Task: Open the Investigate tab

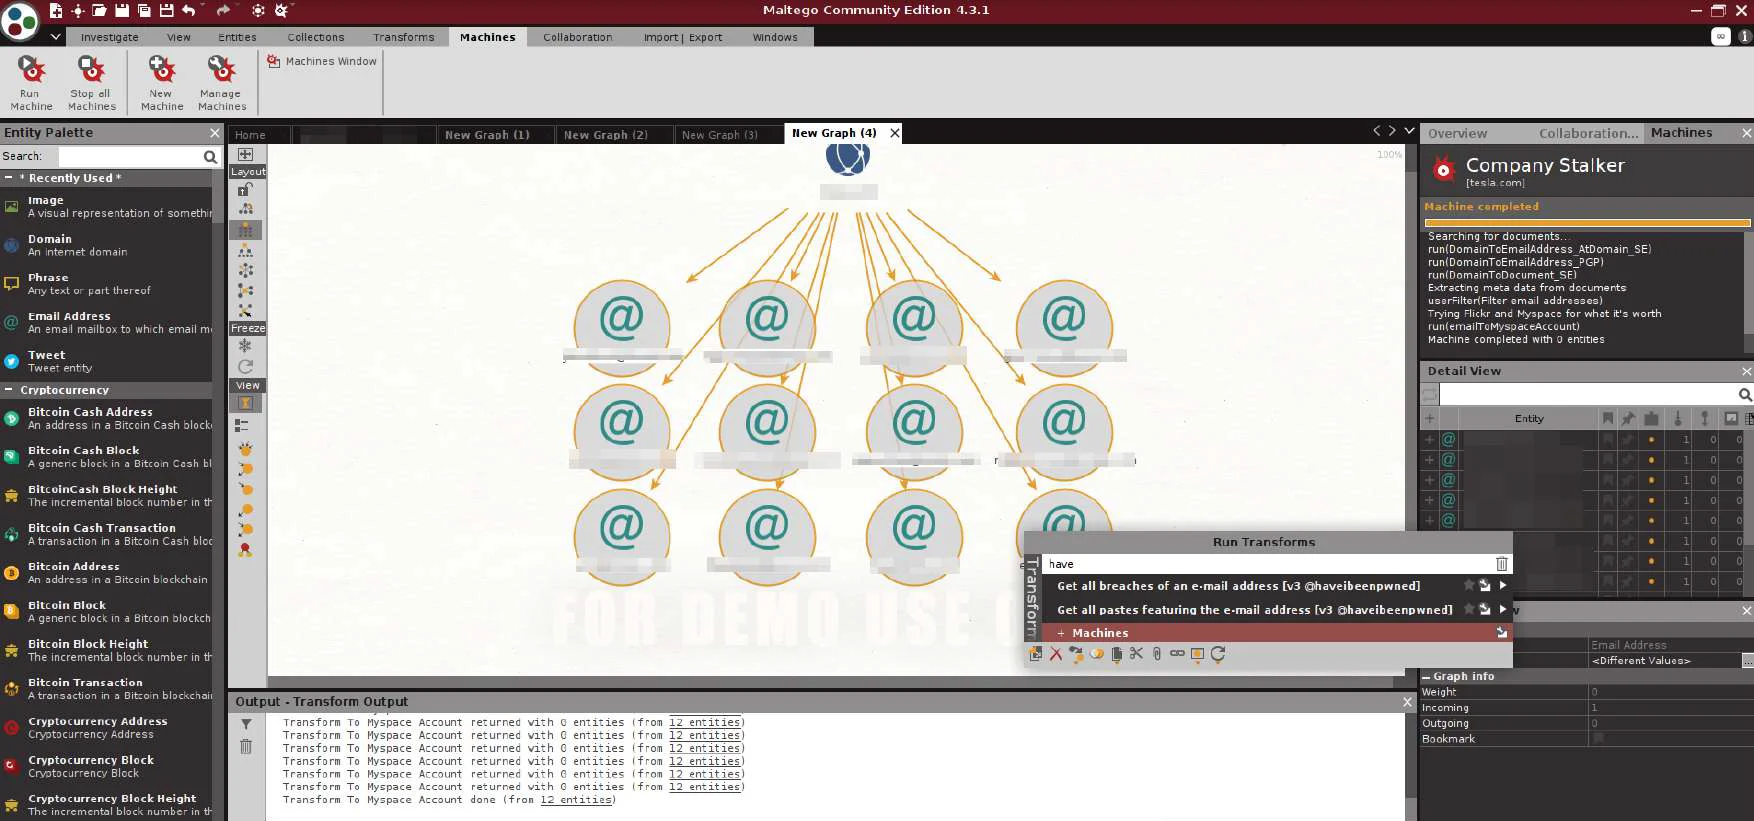Action: [x=110, y=37]
